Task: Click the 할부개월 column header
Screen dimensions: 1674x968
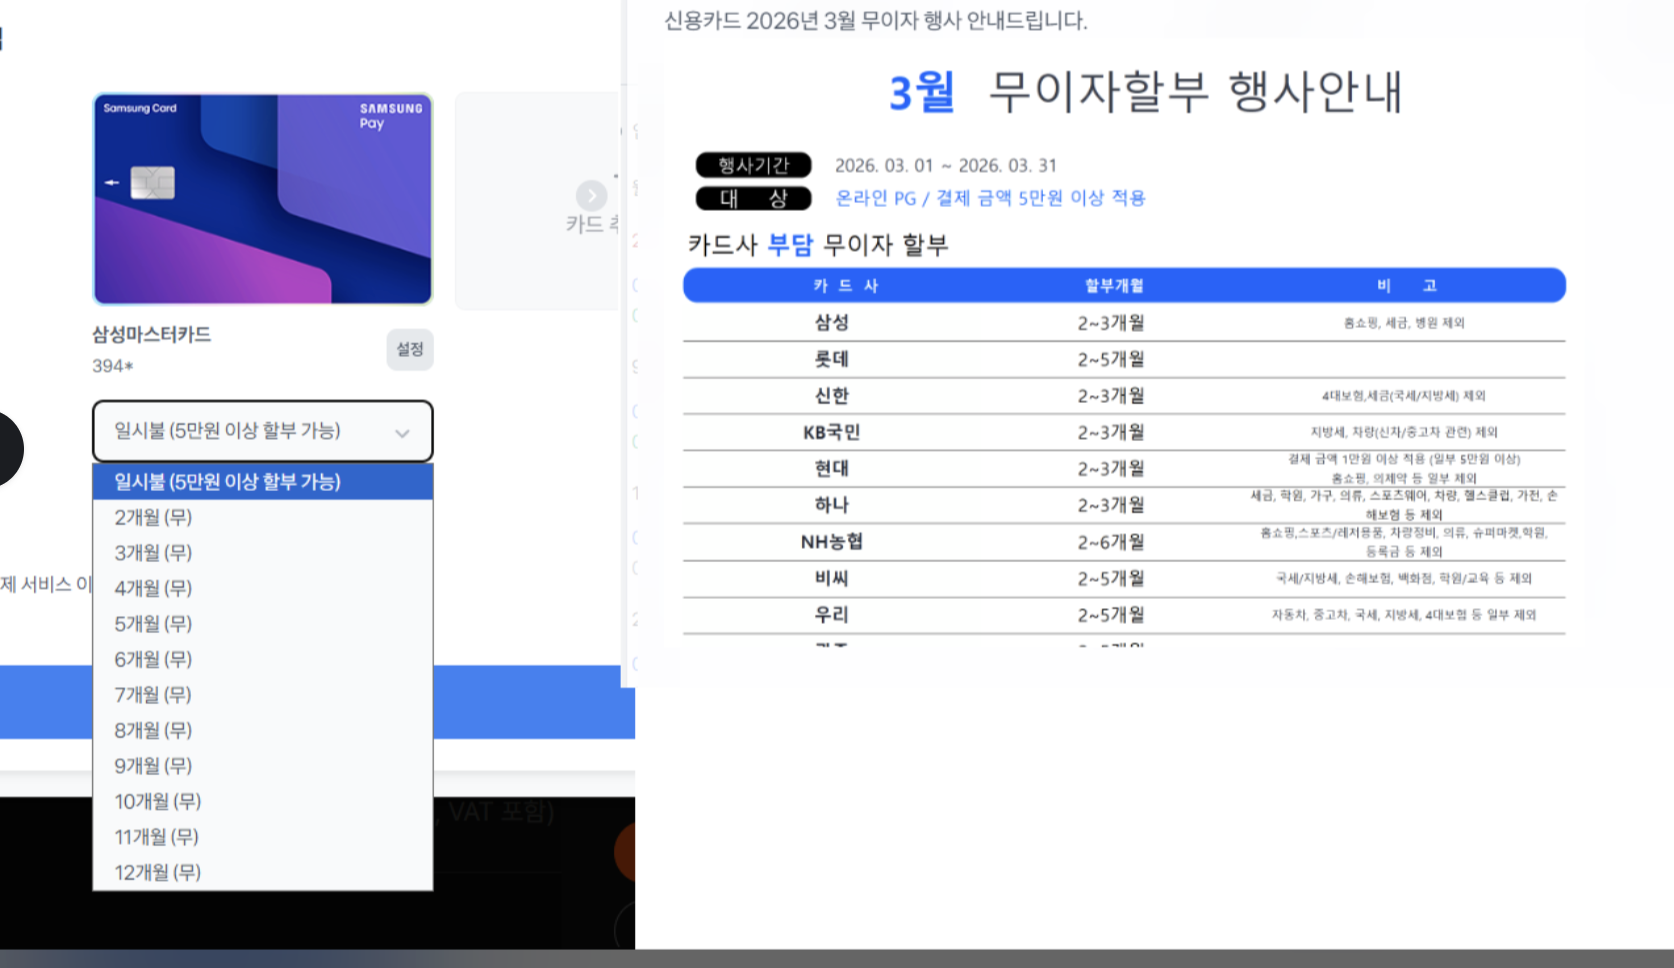Action: coord(1114,286)
